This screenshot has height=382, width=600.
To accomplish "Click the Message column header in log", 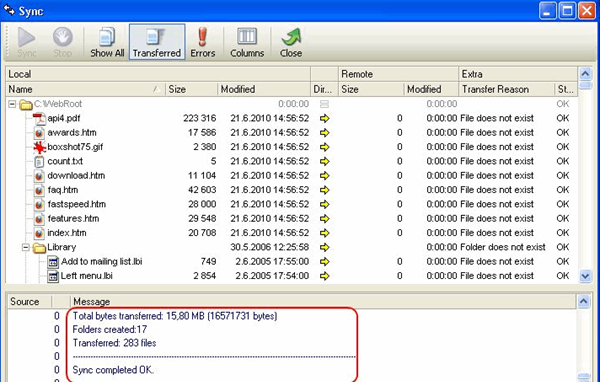I will coord(323,302).
